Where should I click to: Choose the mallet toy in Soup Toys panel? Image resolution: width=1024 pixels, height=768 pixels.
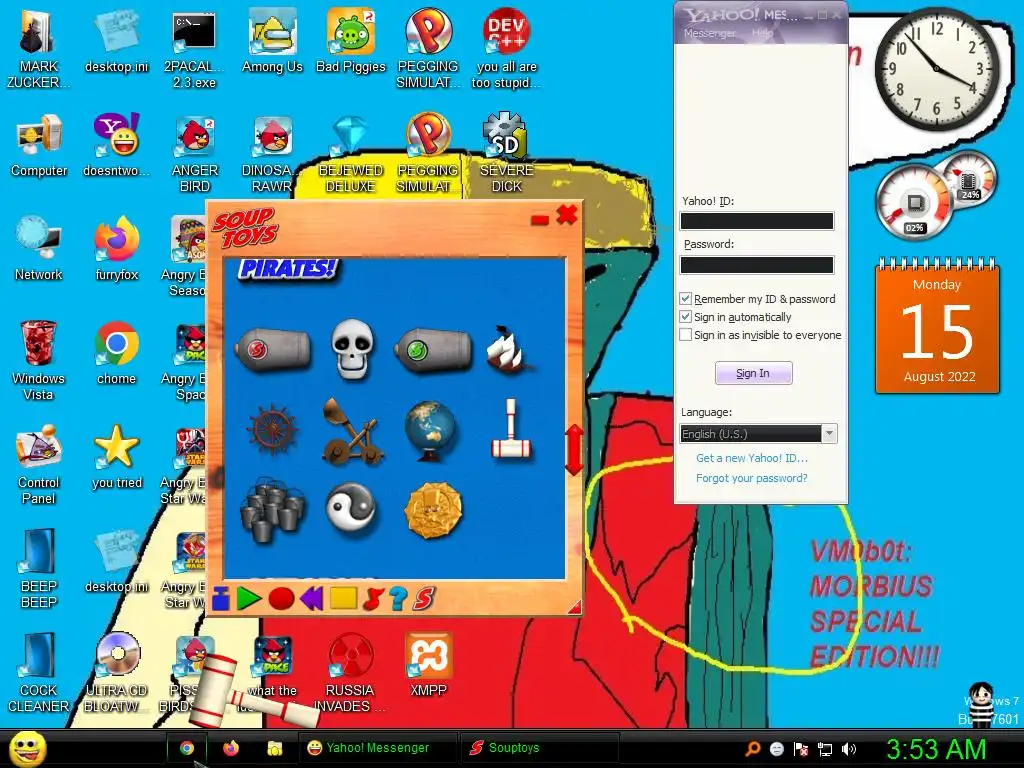(511, 428)
